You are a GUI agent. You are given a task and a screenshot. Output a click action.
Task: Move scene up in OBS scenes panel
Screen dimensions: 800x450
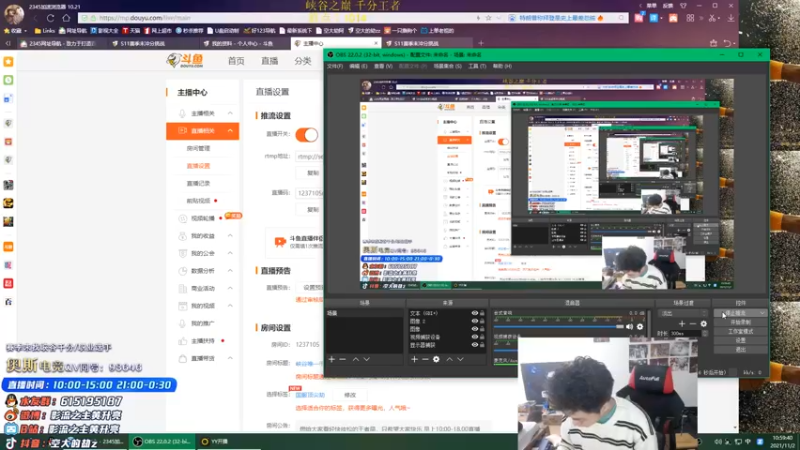tap(356, 359)
